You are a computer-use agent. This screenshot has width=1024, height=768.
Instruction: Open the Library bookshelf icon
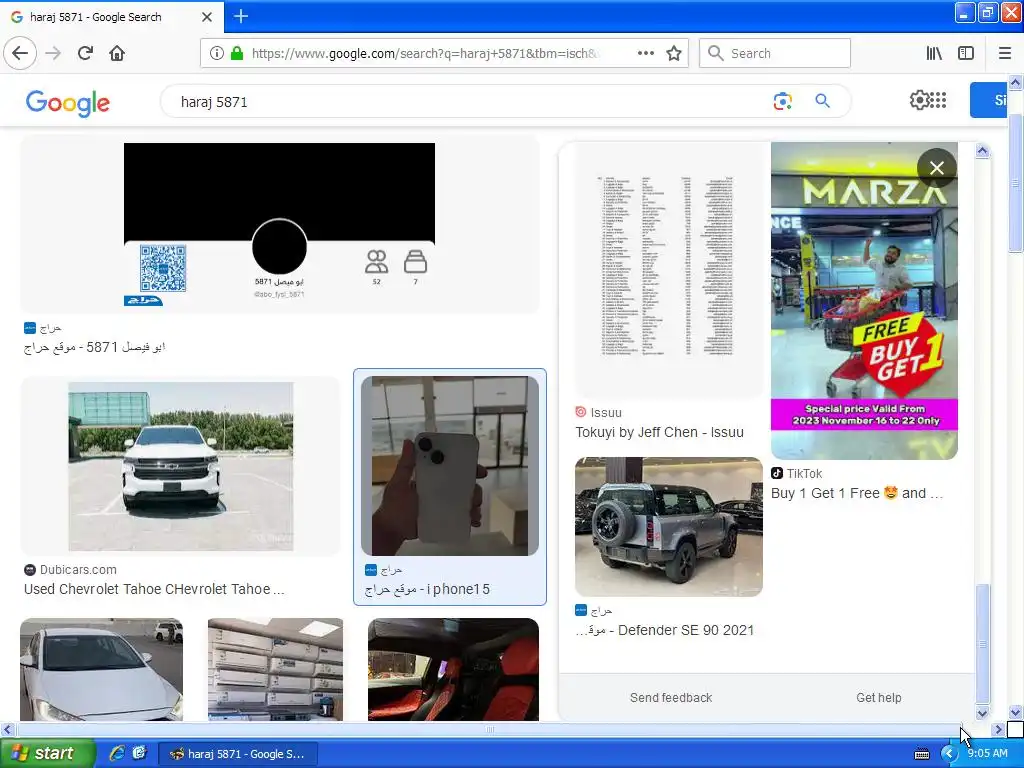click(934, 53)
